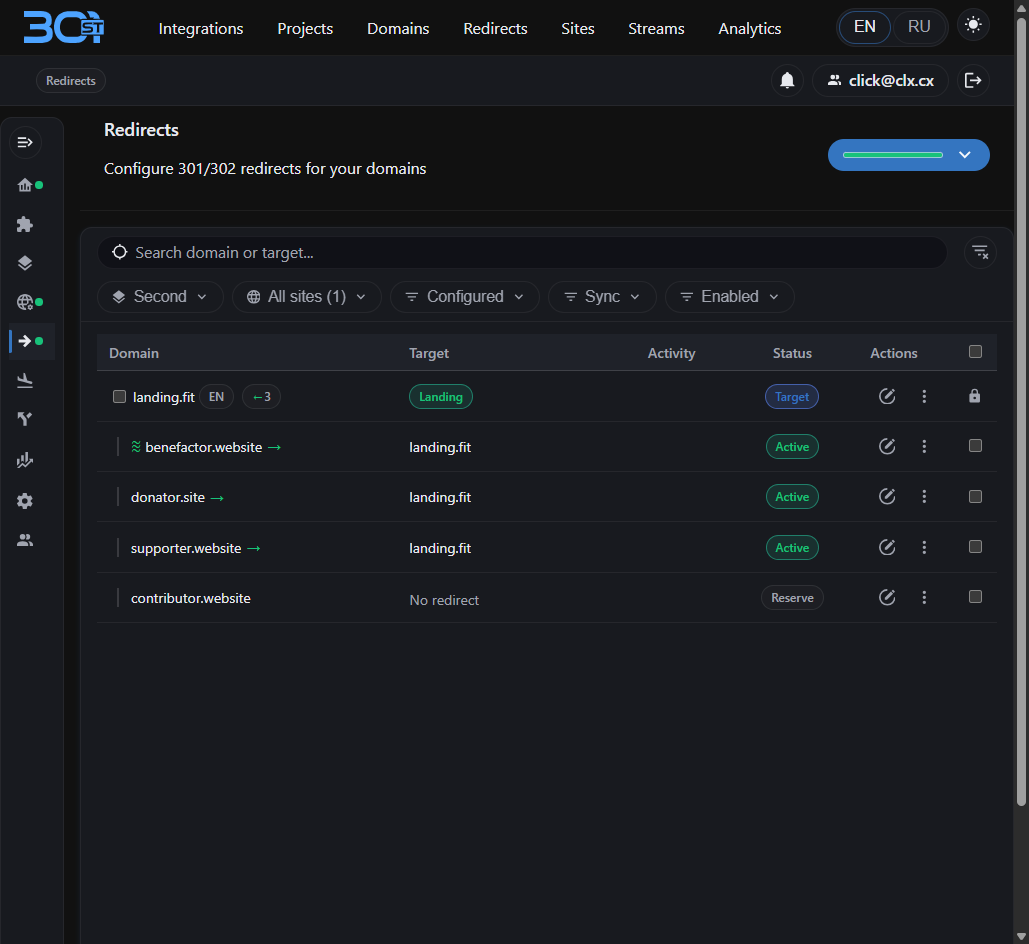Screen dimensions: 1029x944
Task: Click the logout icon in header
Action: (x=972, y=80)
